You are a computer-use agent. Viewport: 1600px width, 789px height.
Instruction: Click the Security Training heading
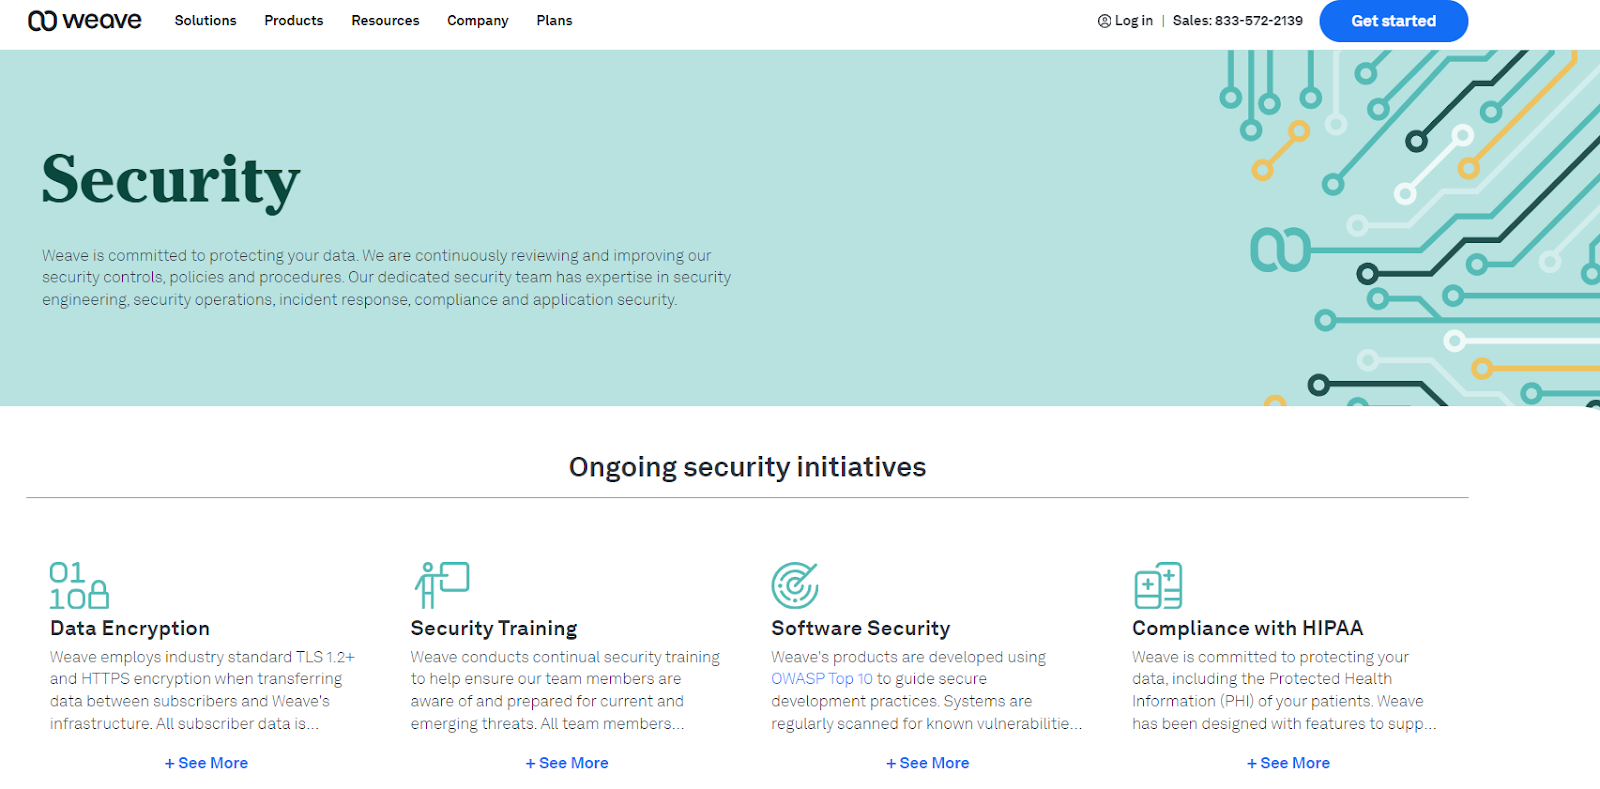tap(494, 628)
